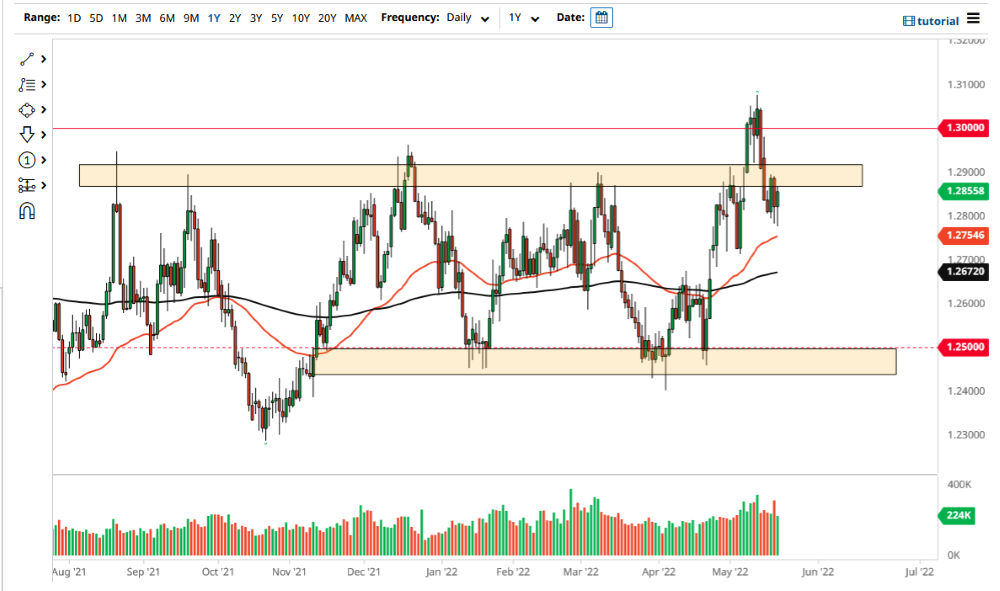Screen dimensions: 1000x591
Task: Select the polygon shape drawing tool
Action: tap(27, 109)
